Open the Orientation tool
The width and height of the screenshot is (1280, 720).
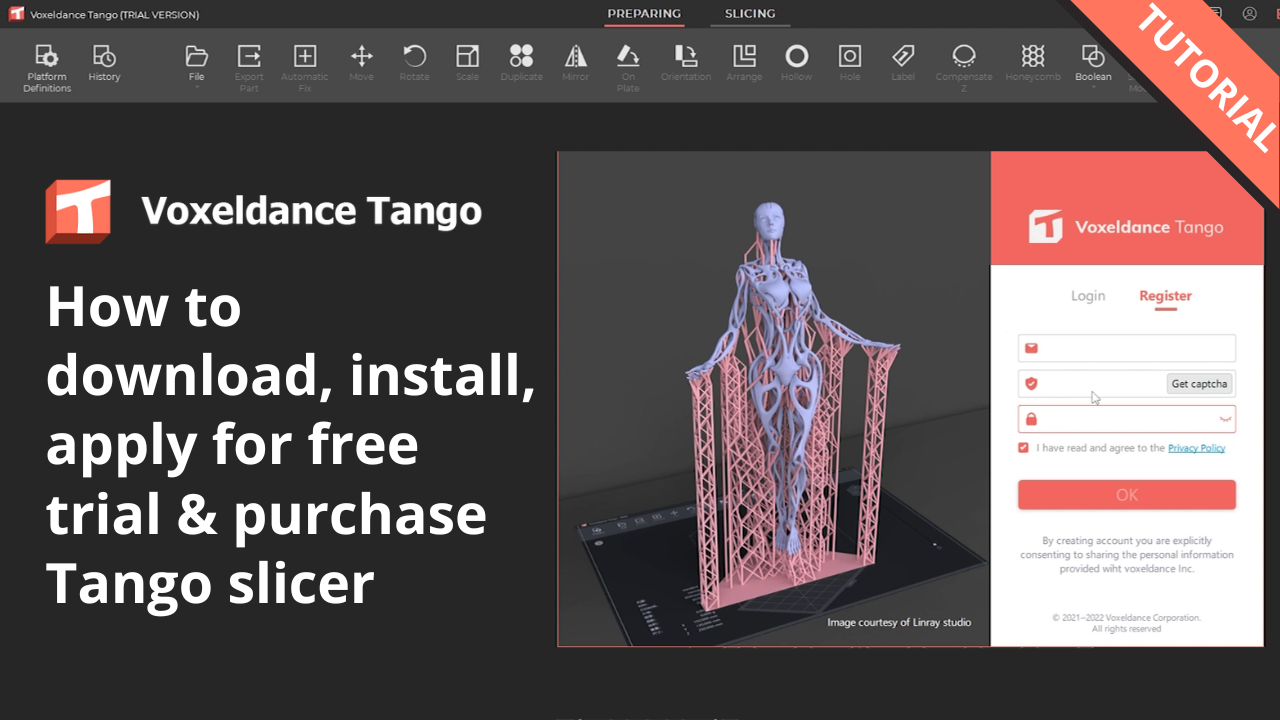[686, 63]
